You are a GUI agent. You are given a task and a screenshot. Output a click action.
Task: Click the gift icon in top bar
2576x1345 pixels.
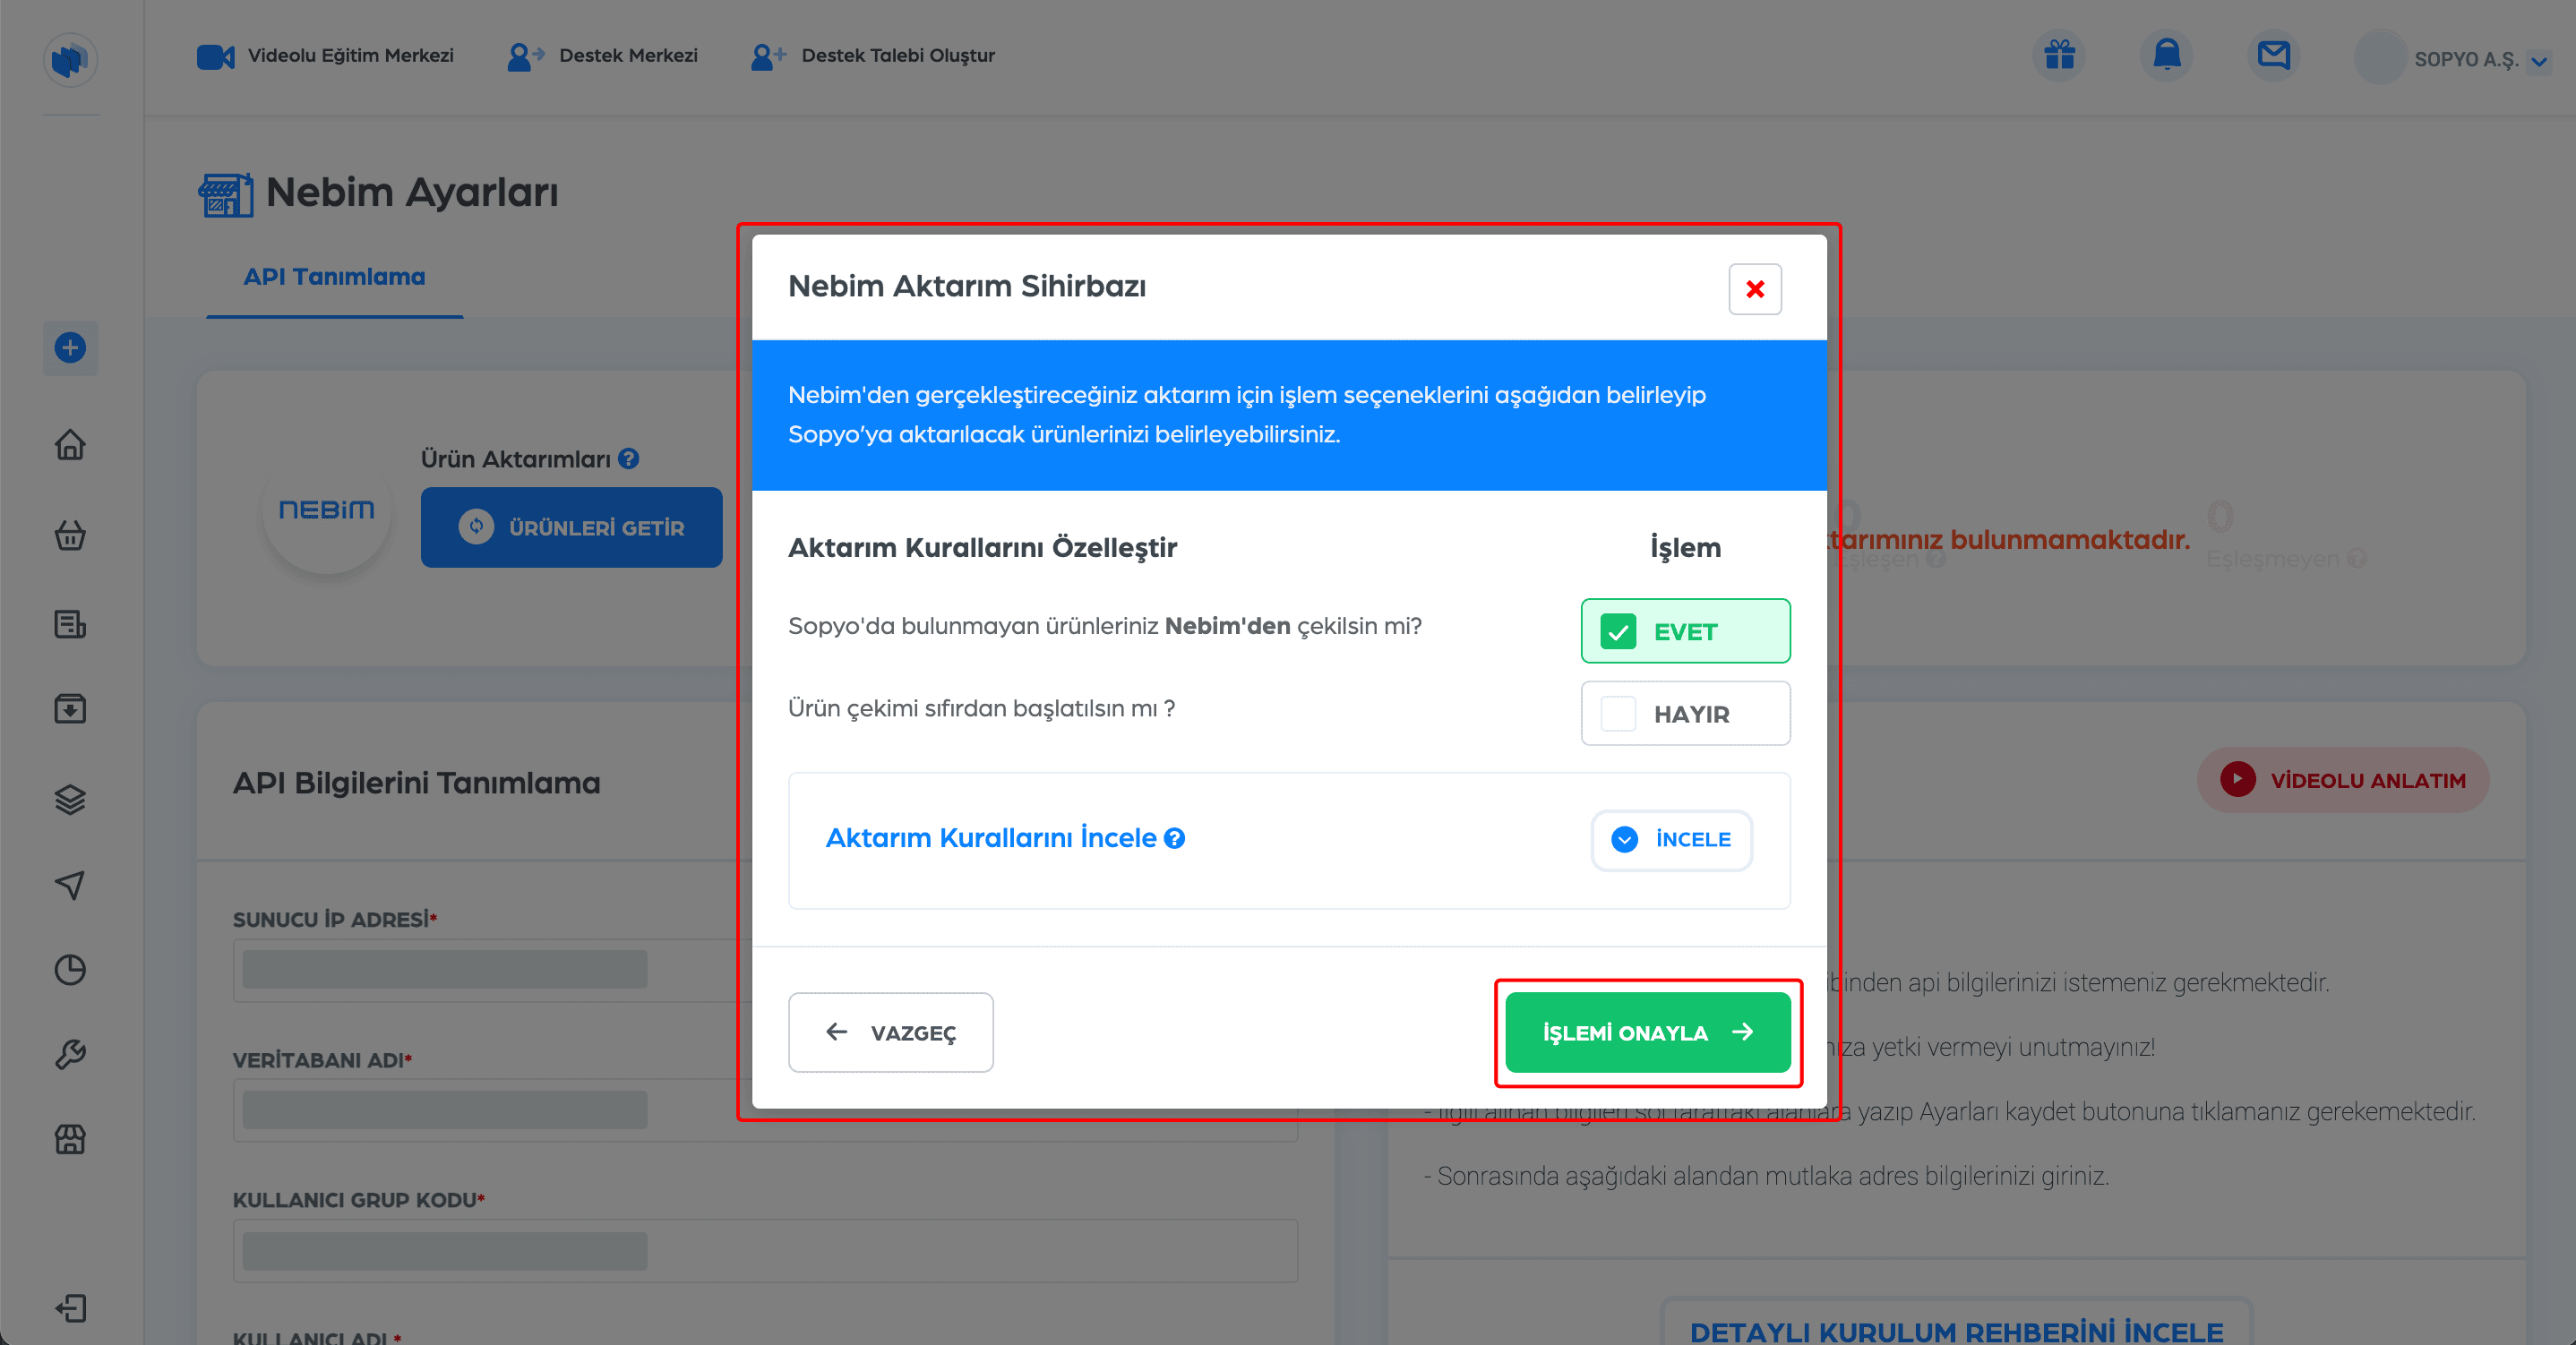2059,55
